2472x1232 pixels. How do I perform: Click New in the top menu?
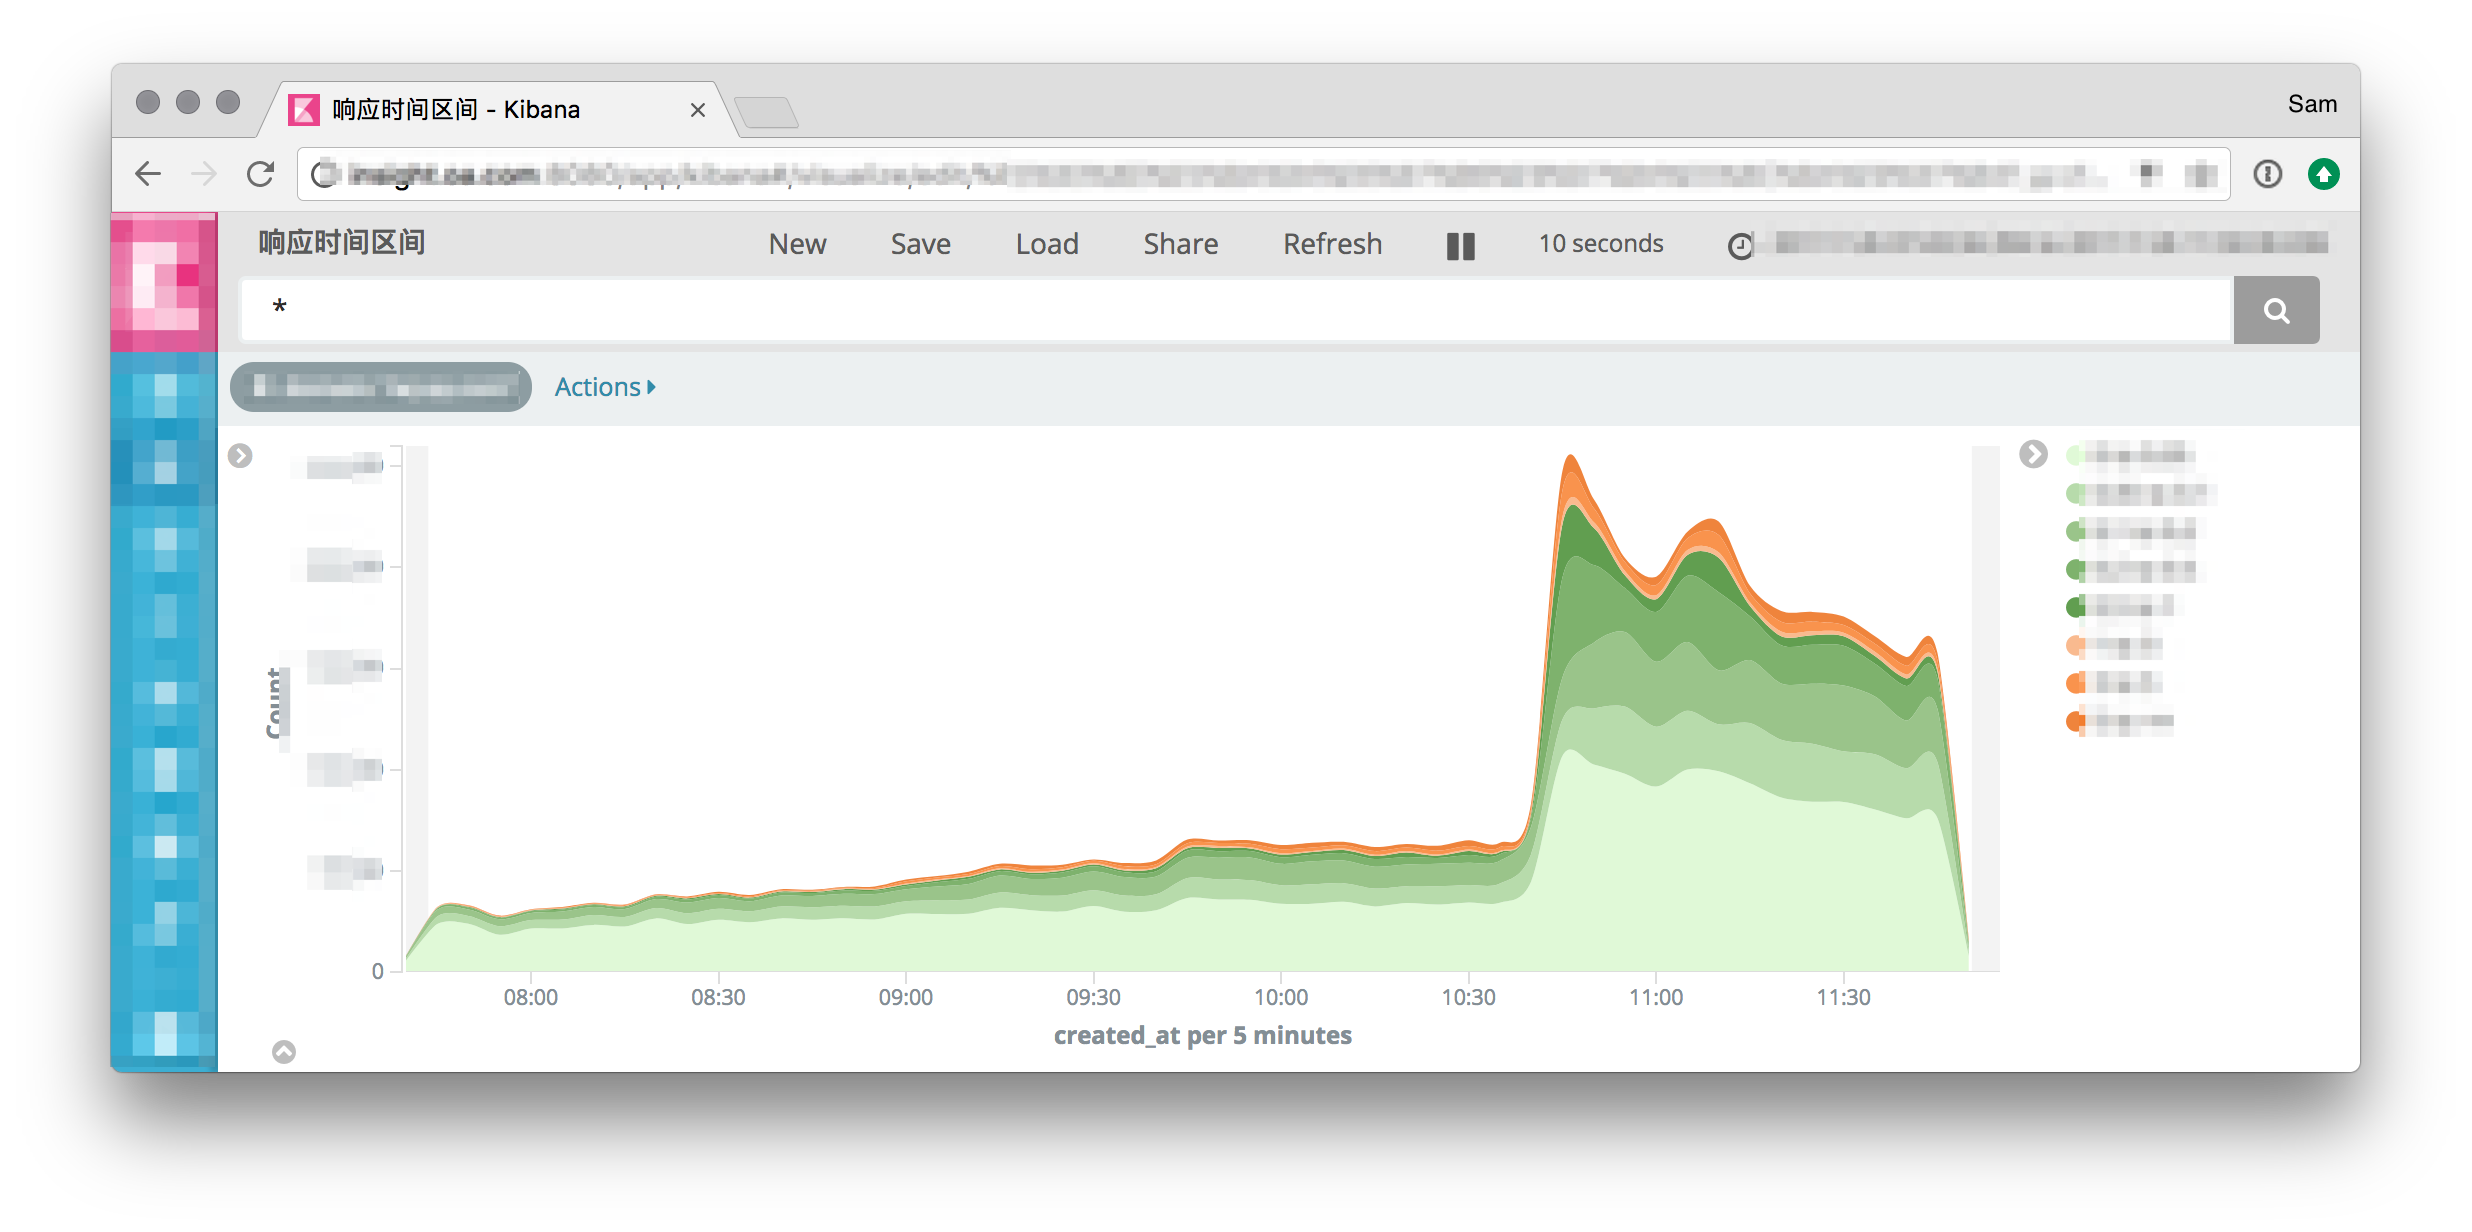797,244
